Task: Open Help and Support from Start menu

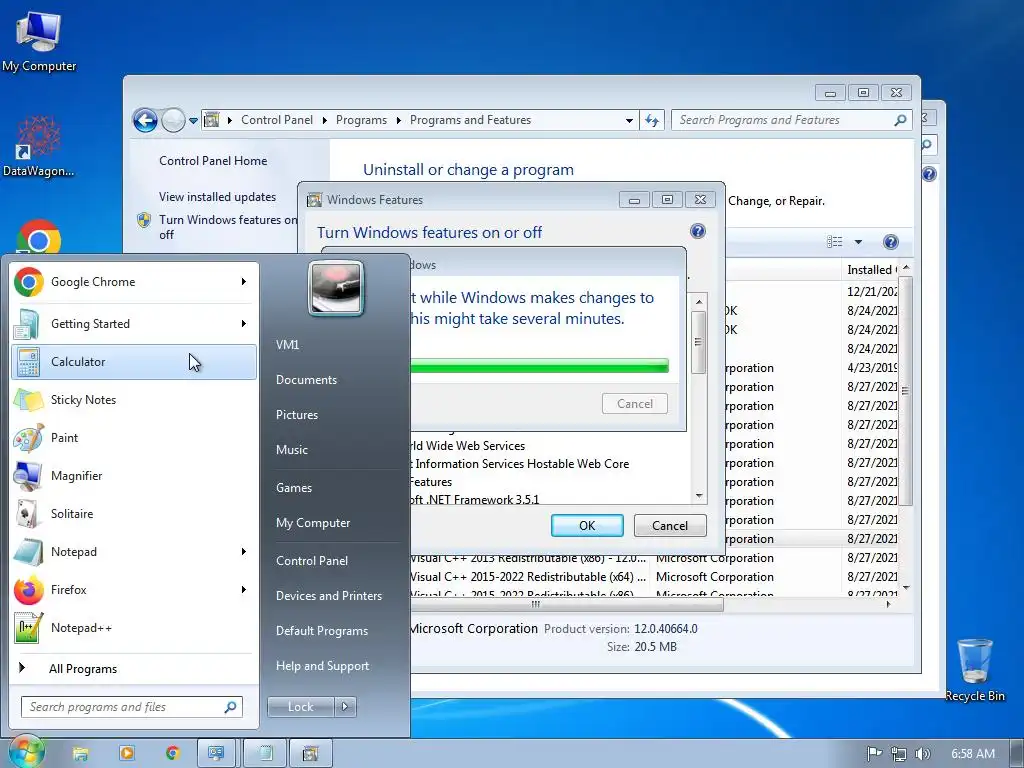Action: click(323, 666)
